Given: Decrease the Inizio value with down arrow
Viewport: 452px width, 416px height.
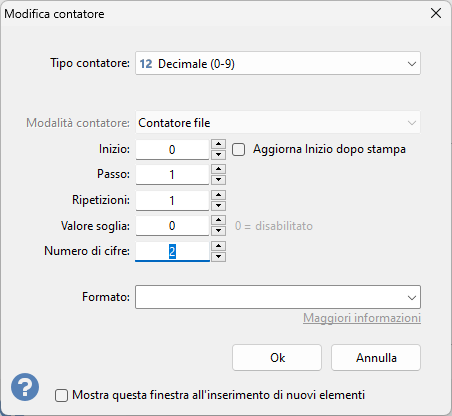Looking at the screenshot, I should tap(219, 154).
